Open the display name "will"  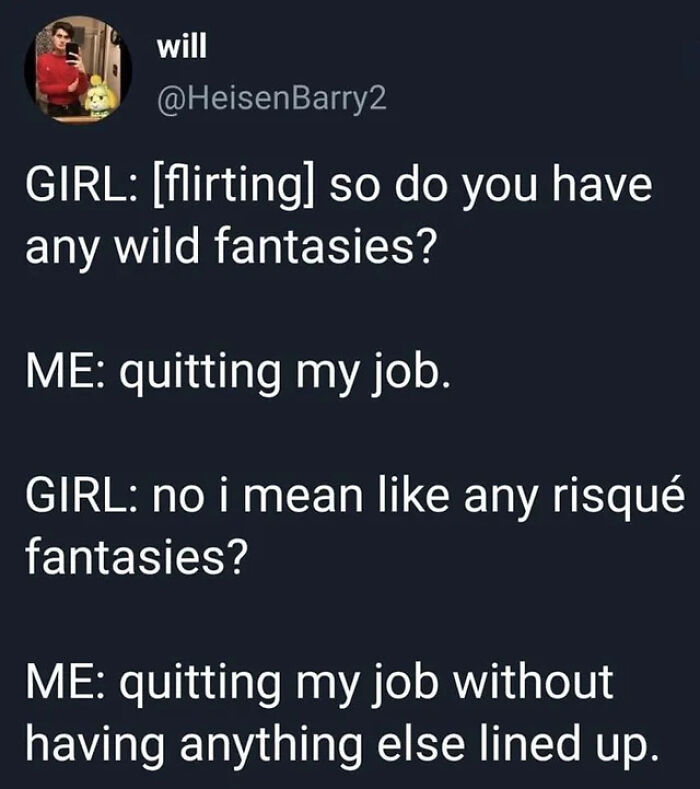[x=180, y=48]
